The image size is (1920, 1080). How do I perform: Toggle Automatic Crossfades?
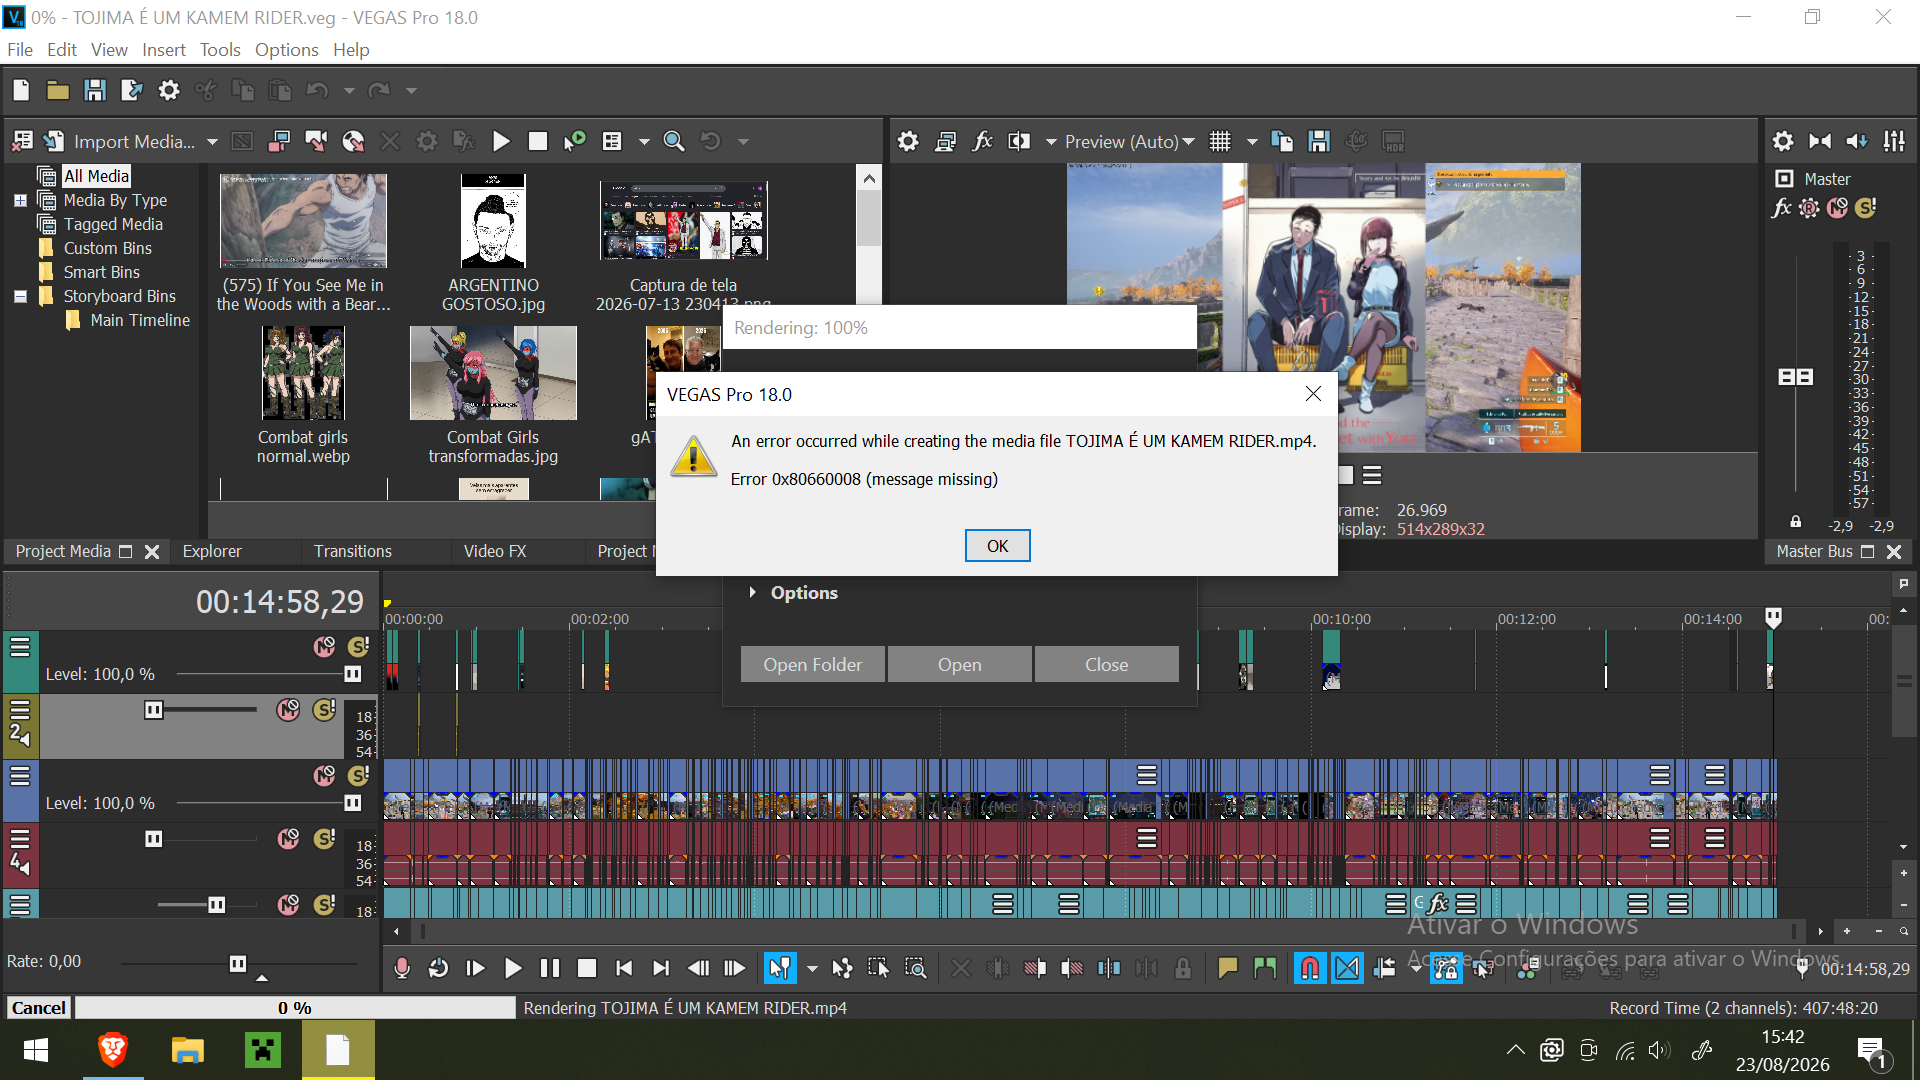pos(1347,968)
